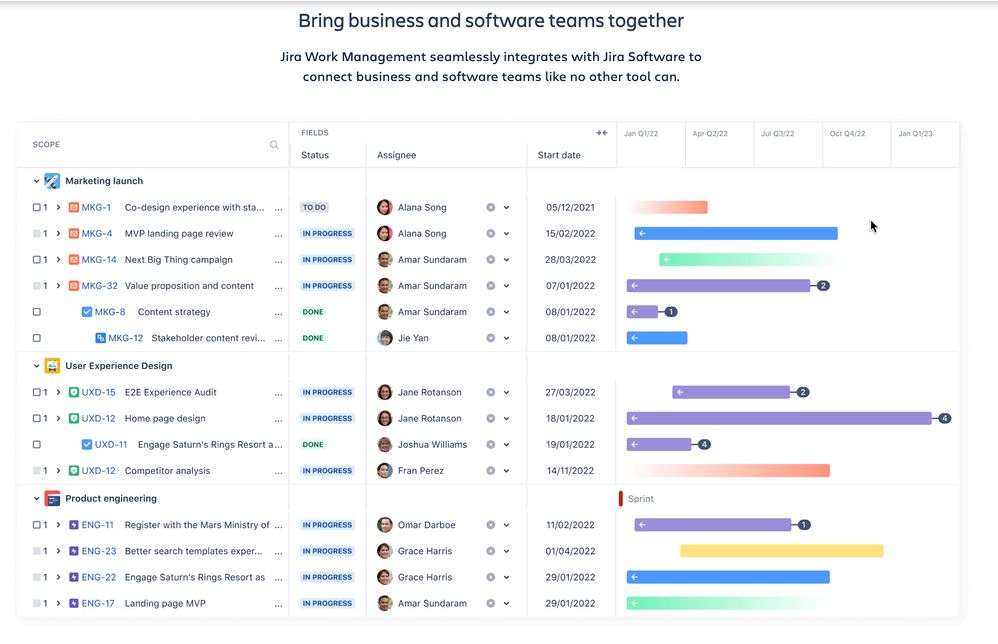Screen dimensions: 998x644
Task: Click Omar Darboe avatar icon
Action: (x=384, y=525)
